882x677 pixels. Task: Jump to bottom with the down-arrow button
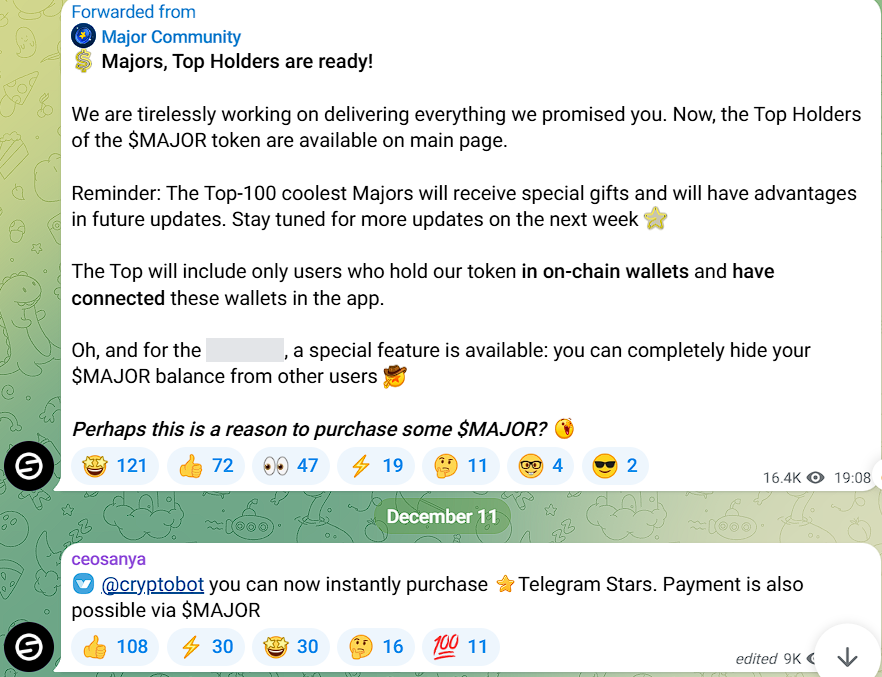(x=847, y=656)
